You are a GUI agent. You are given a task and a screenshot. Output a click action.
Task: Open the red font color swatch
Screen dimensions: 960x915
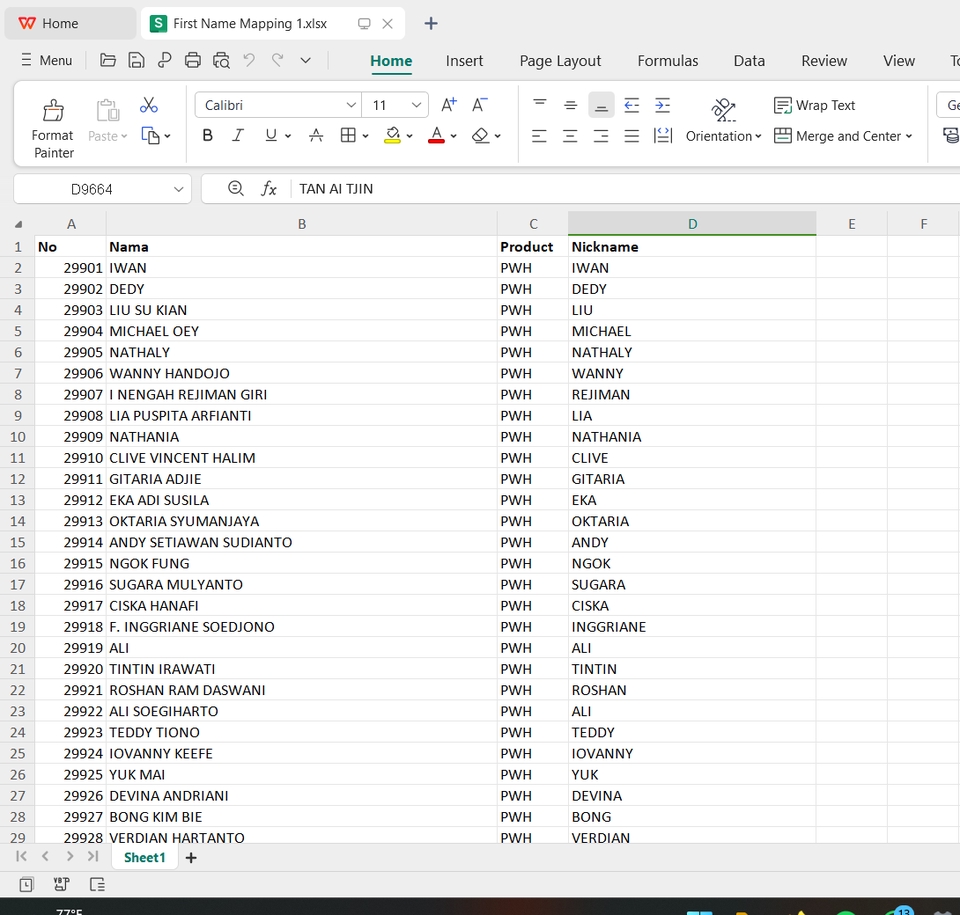click(437, 136)
